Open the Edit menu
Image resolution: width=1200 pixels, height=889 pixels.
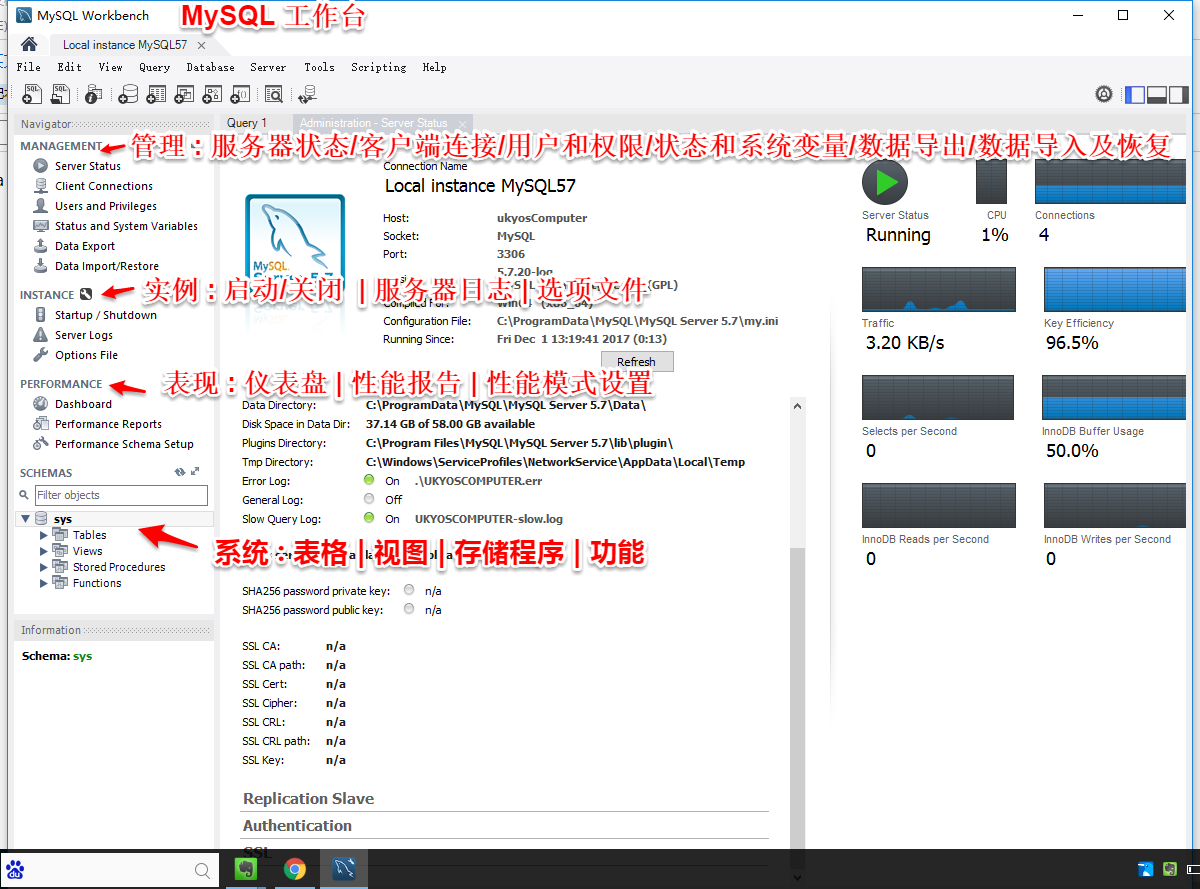70,67
